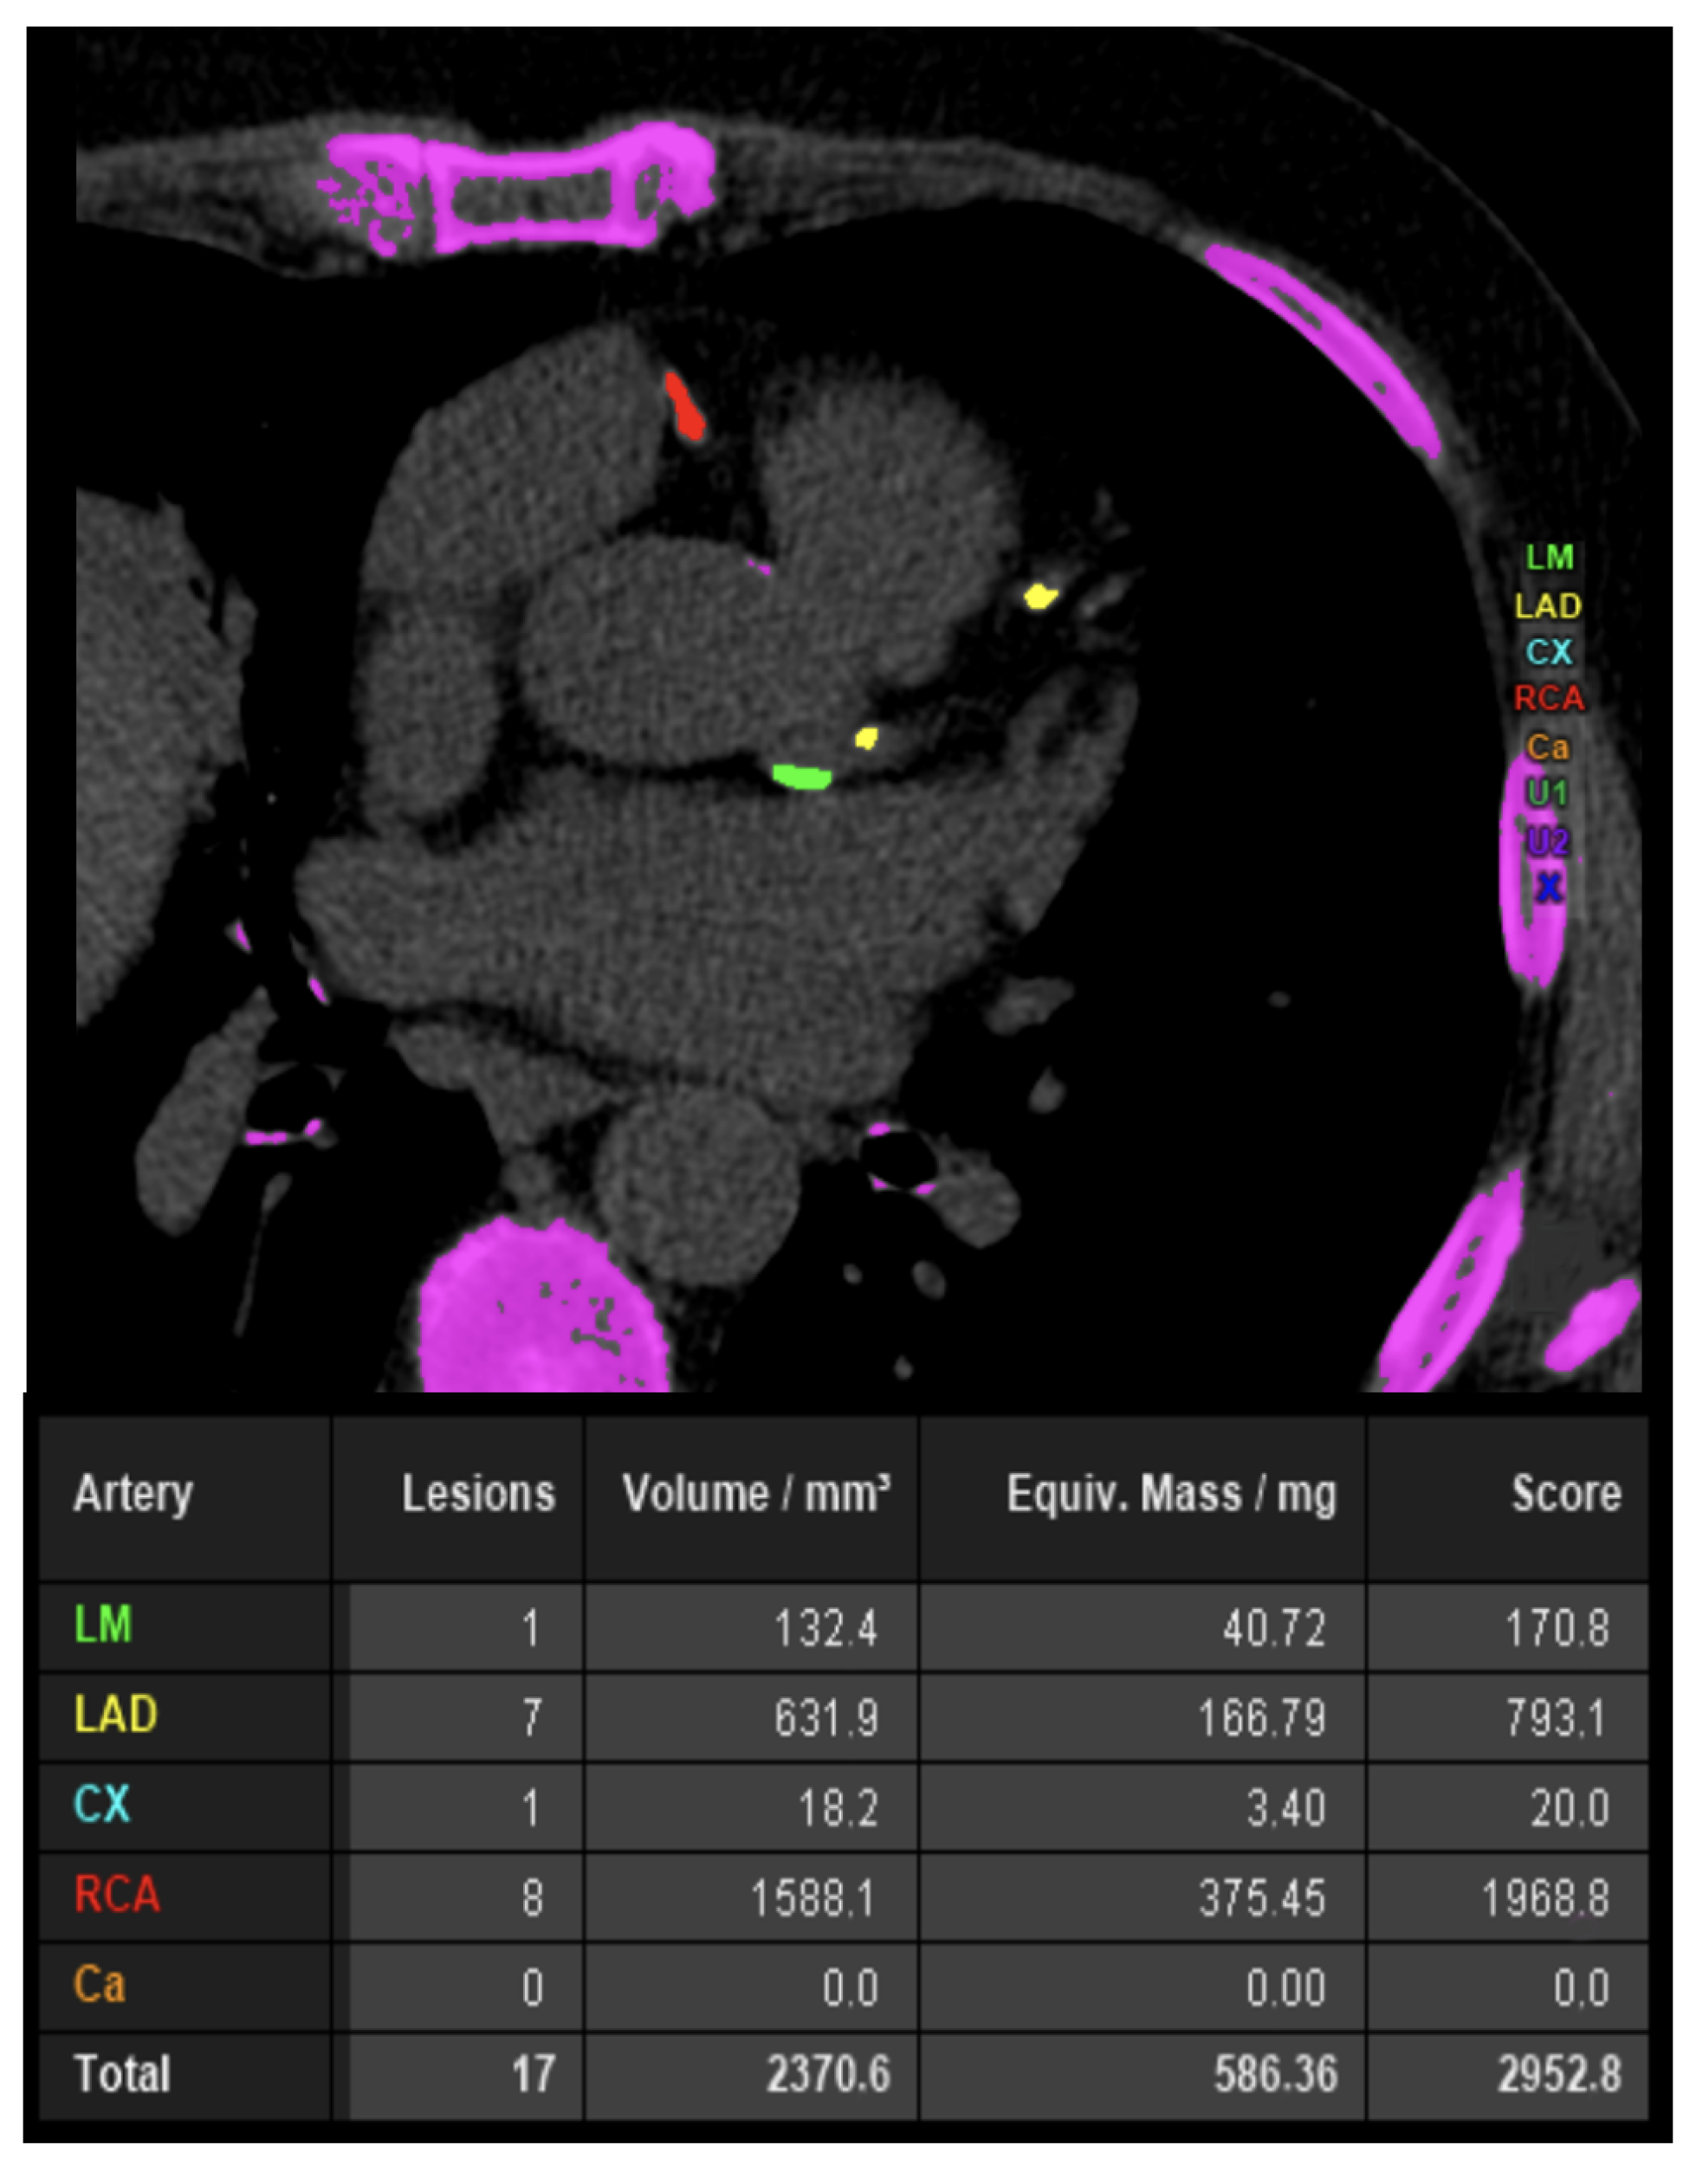The image size is (1696, 2184).
Task: Choose the U1 user label in legend
Action: click(x=1546, y=793)
